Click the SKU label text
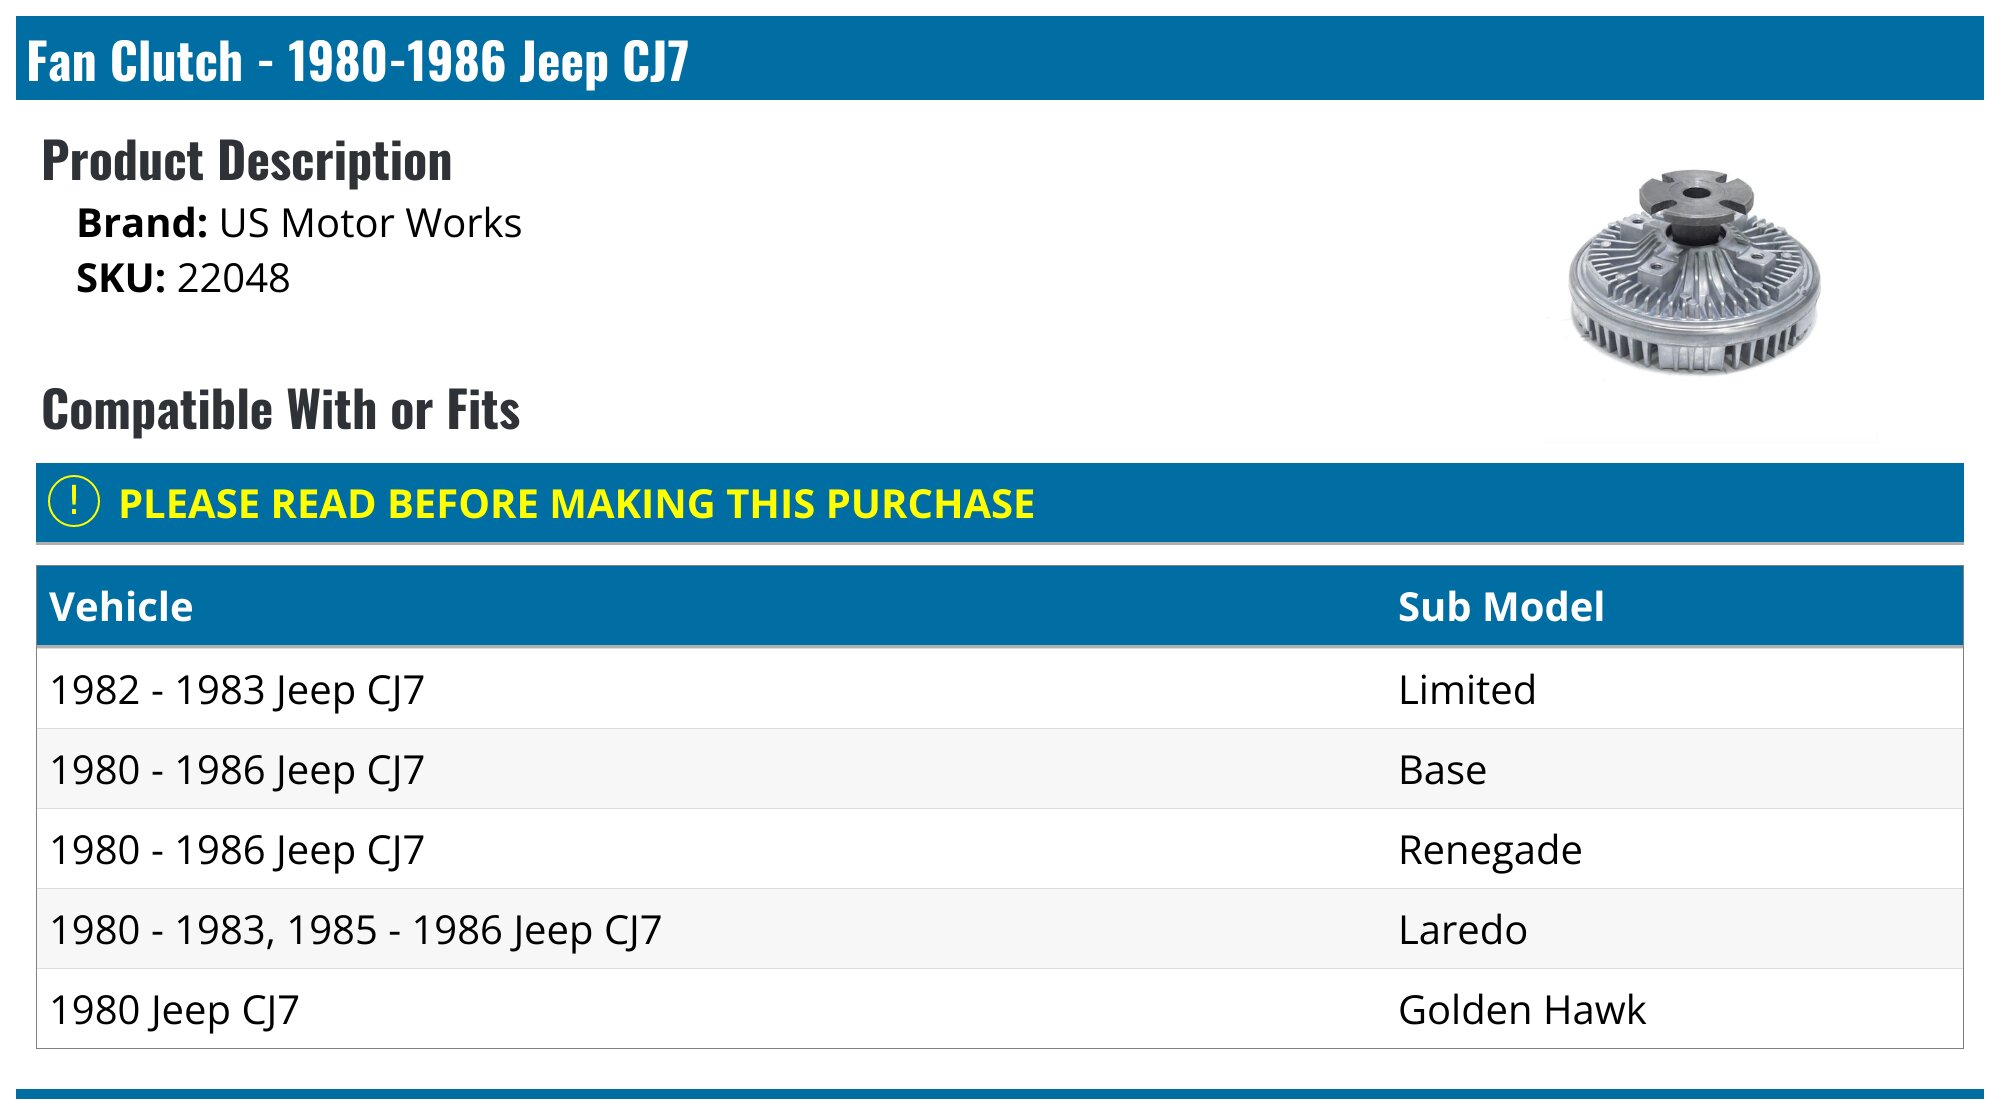 [x=120, y=278]
